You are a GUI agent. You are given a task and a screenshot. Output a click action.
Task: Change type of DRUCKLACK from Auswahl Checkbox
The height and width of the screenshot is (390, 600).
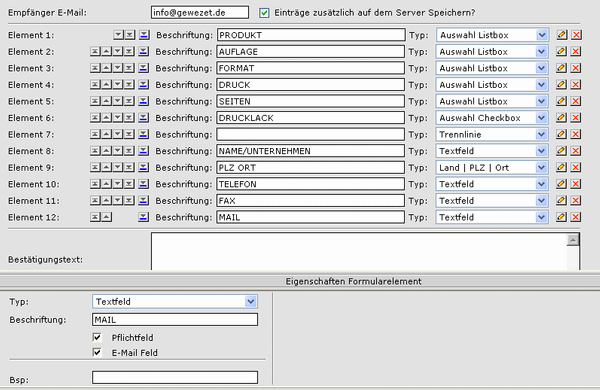492,118
